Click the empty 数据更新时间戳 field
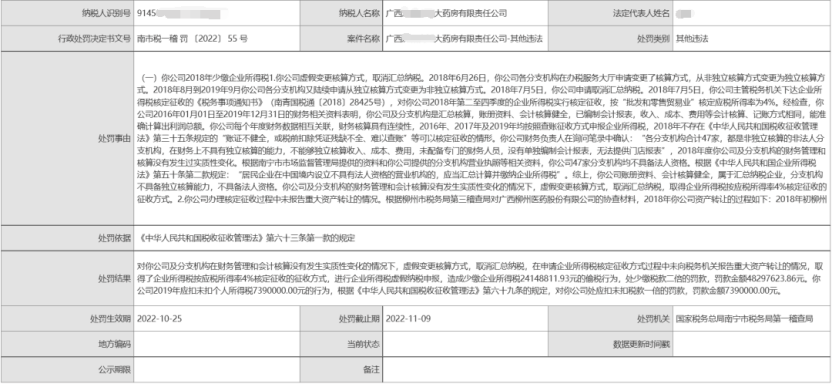 (x=752, y=344)
